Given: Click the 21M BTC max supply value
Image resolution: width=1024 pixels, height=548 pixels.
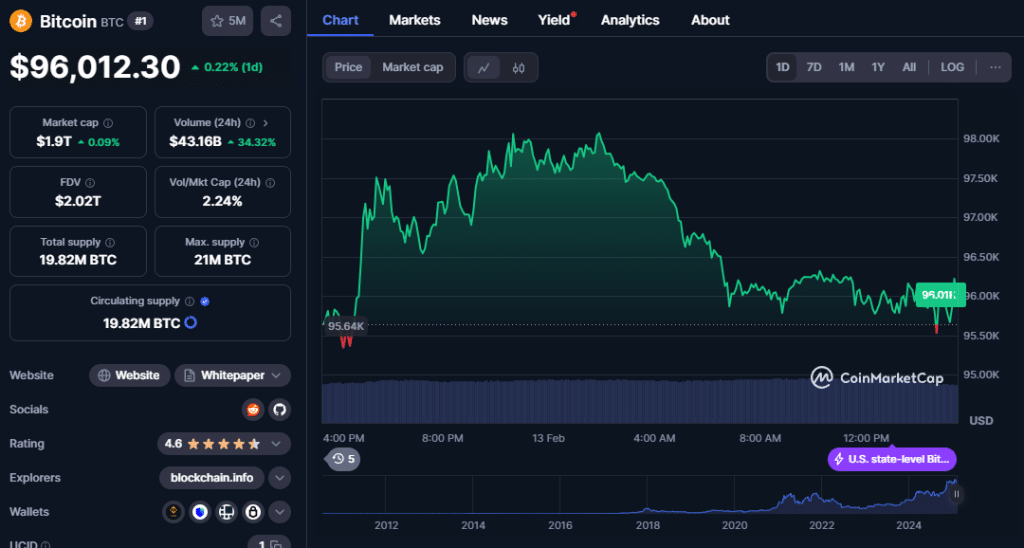Looking at the screenshot, I should pyautogui.click(x=222, y=260).
